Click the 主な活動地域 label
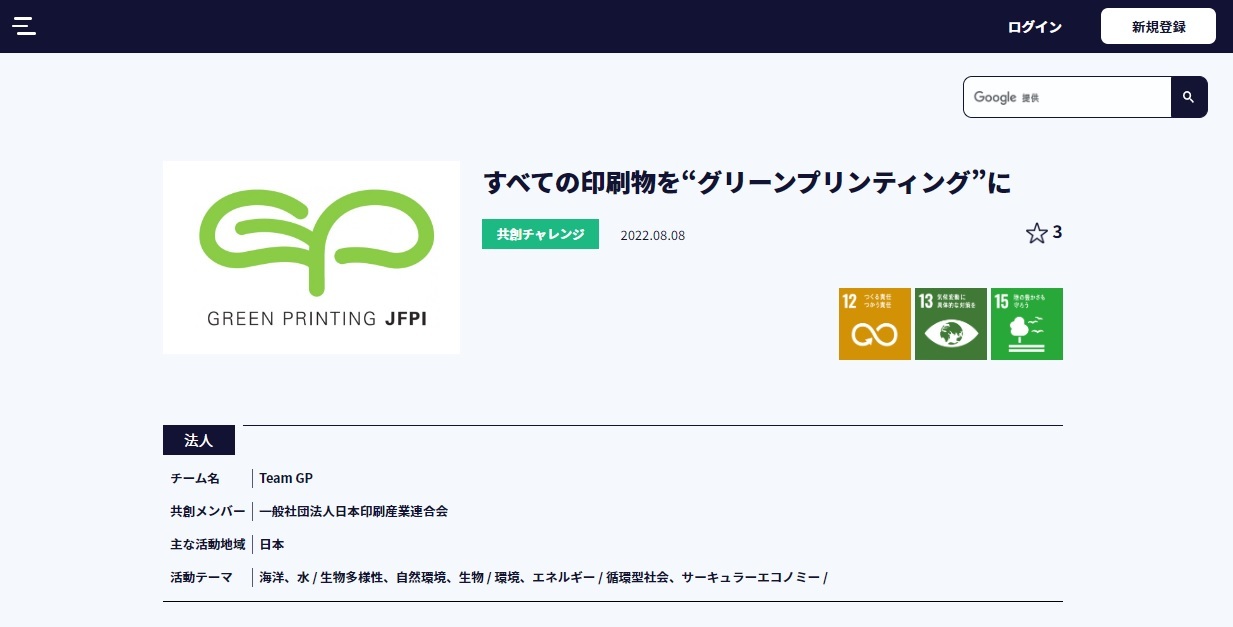 pos(208,544)
